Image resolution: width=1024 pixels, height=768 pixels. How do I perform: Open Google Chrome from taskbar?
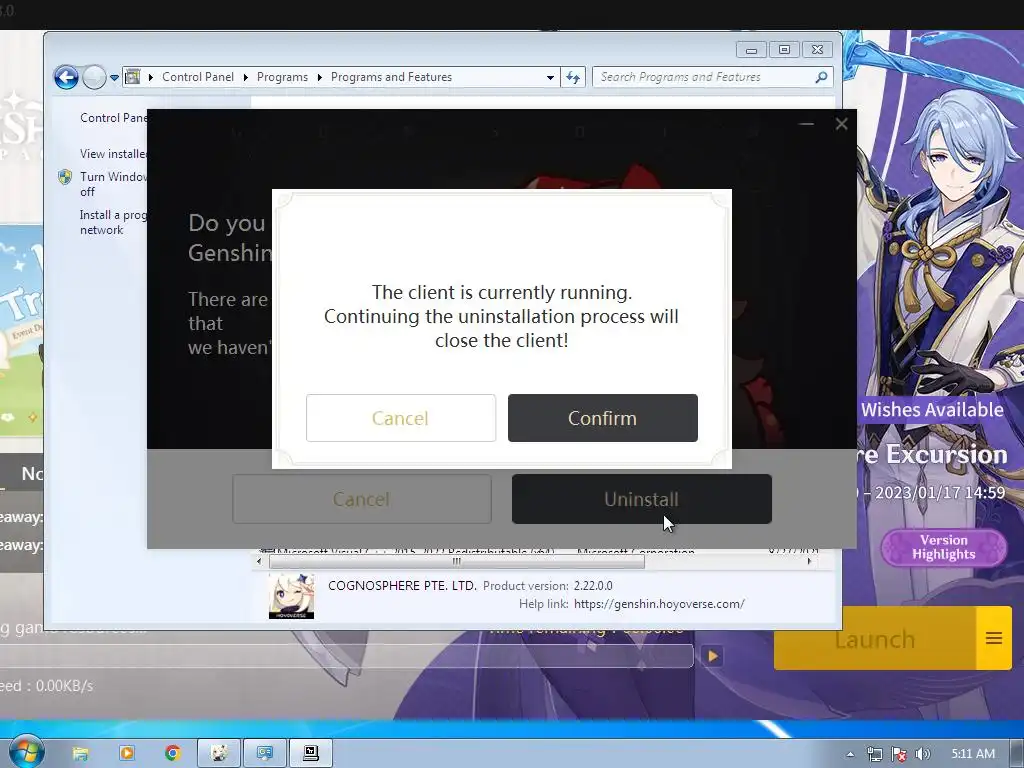pyautogui.click(x=173, y=754)
